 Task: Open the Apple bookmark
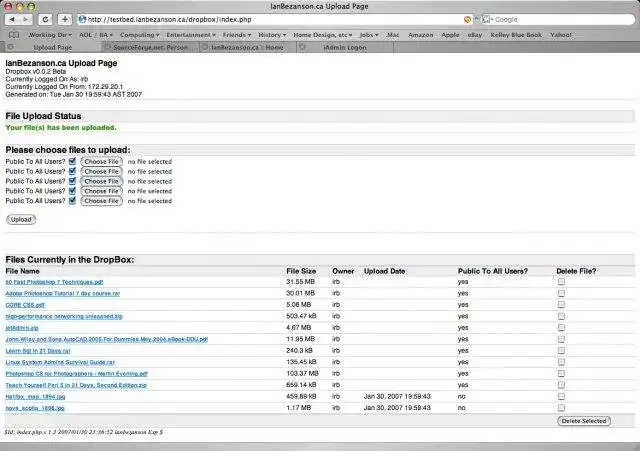(450, 35)
